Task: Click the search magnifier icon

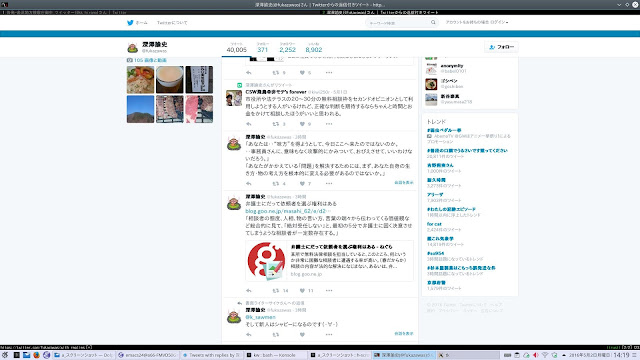Action: tap(433, 23)
